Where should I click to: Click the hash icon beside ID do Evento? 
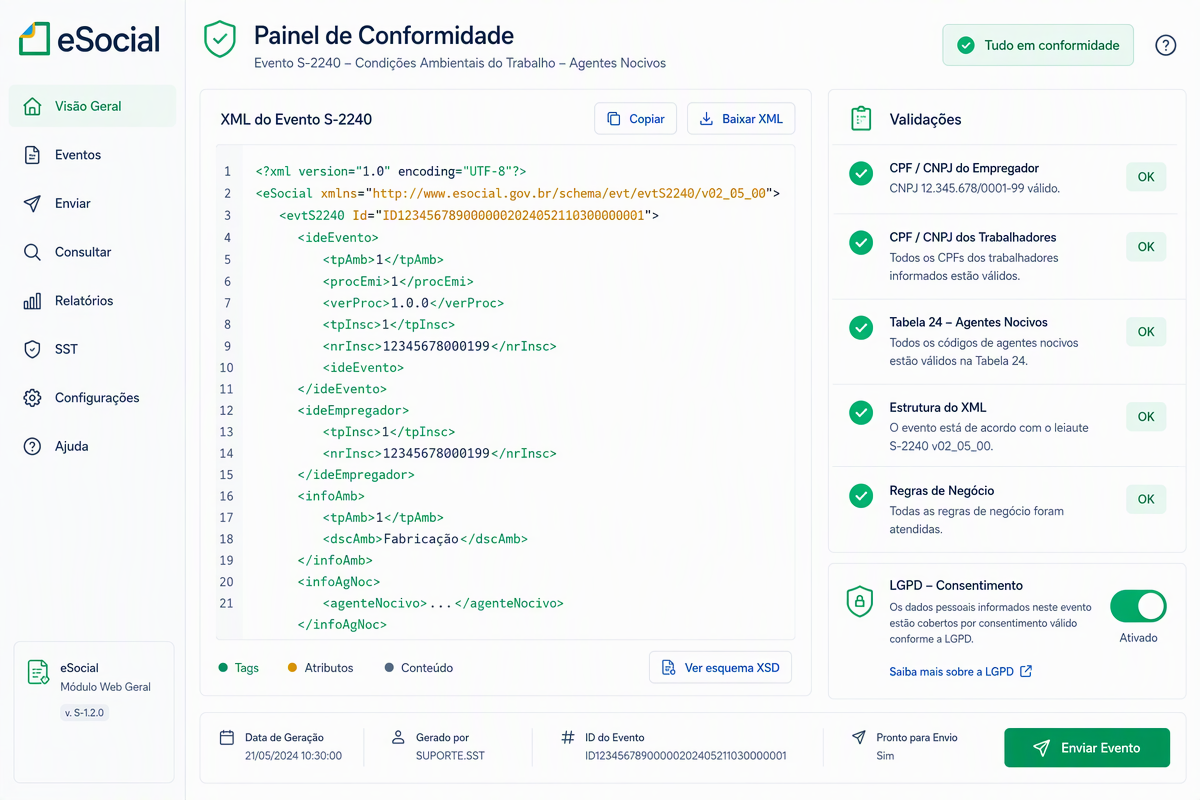tap(567, 738)
